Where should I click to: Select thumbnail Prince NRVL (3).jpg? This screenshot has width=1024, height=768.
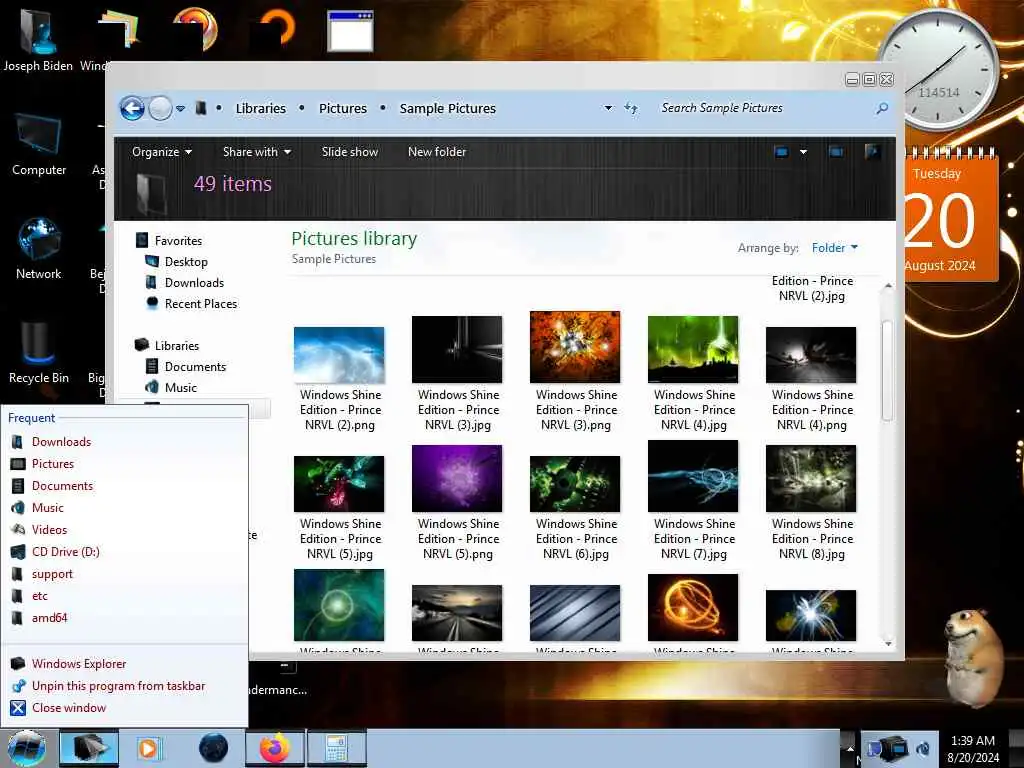pyautogui.click(x=457, y=349)
